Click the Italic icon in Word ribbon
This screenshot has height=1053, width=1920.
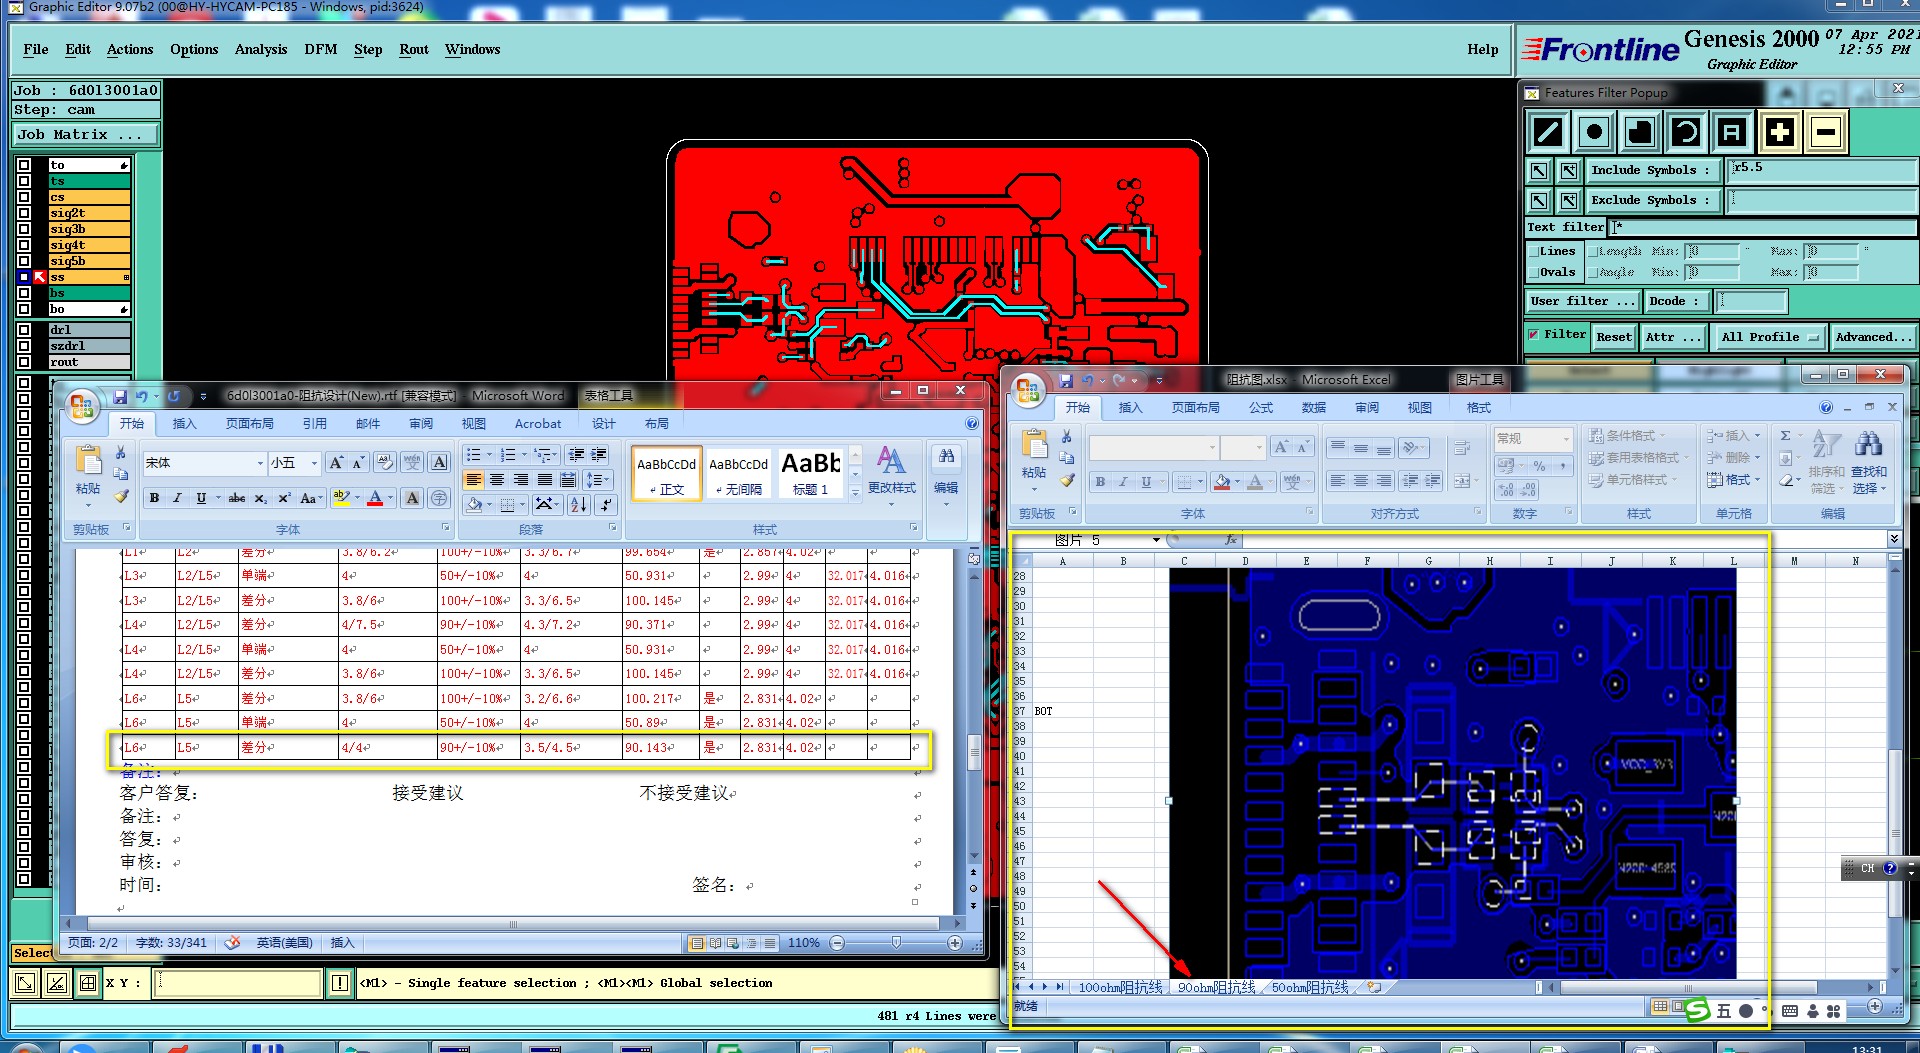(x=177, y=498)
